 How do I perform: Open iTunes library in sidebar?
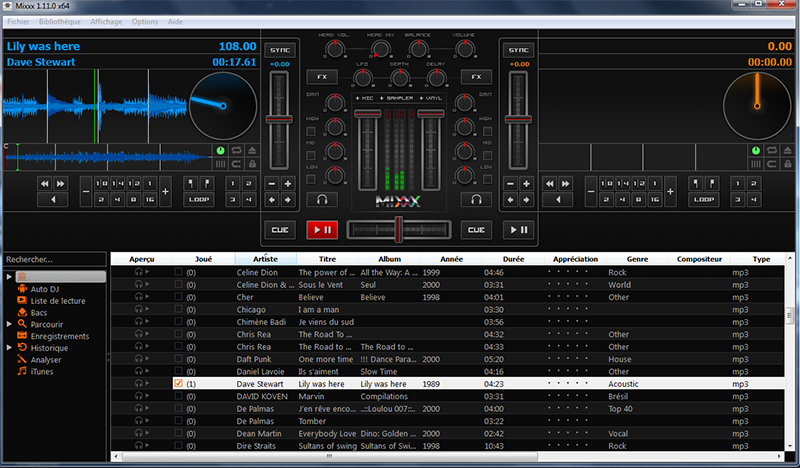(41, 371)
